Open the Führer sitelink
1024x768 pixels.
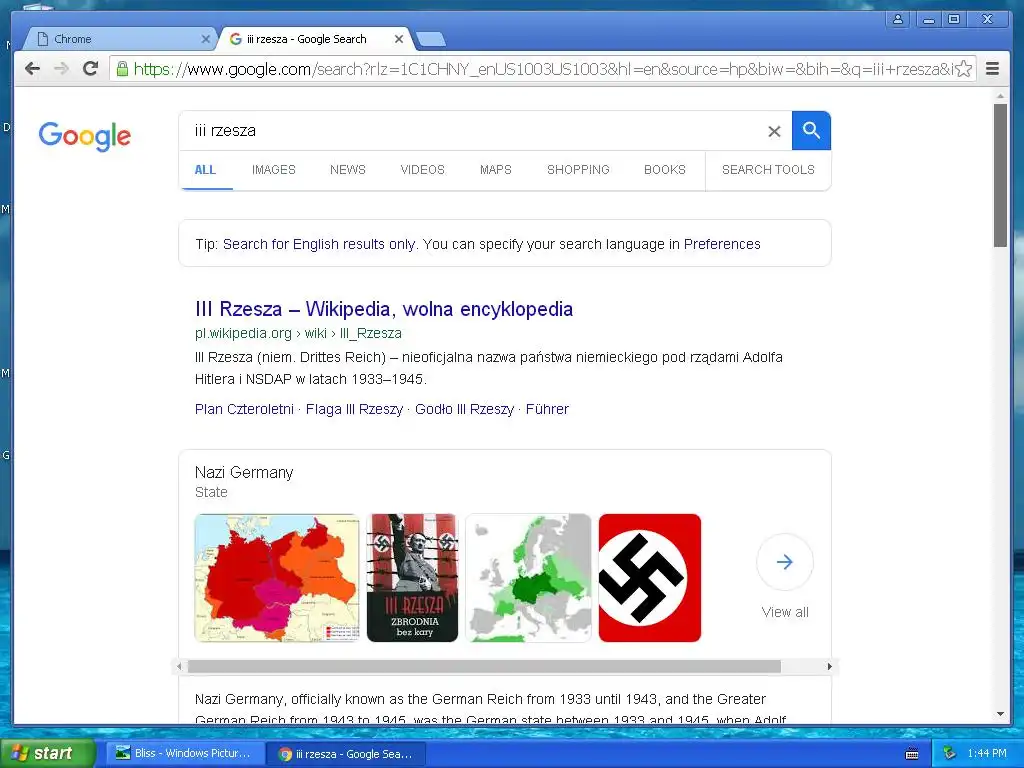point(547,409)
